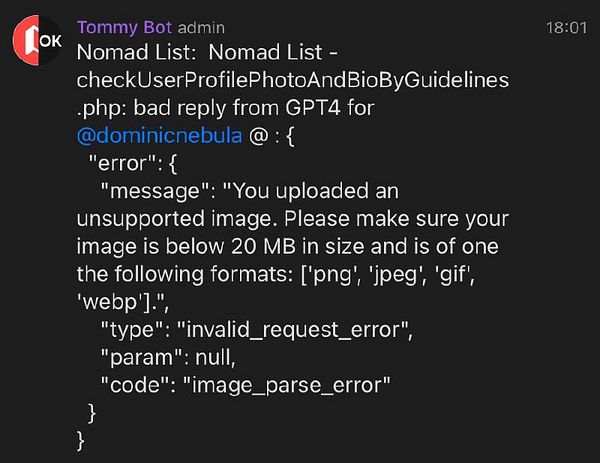Viewport: 600px width, 463px height.
Task: Select the "error" JSON key
Action: (123, 163)
